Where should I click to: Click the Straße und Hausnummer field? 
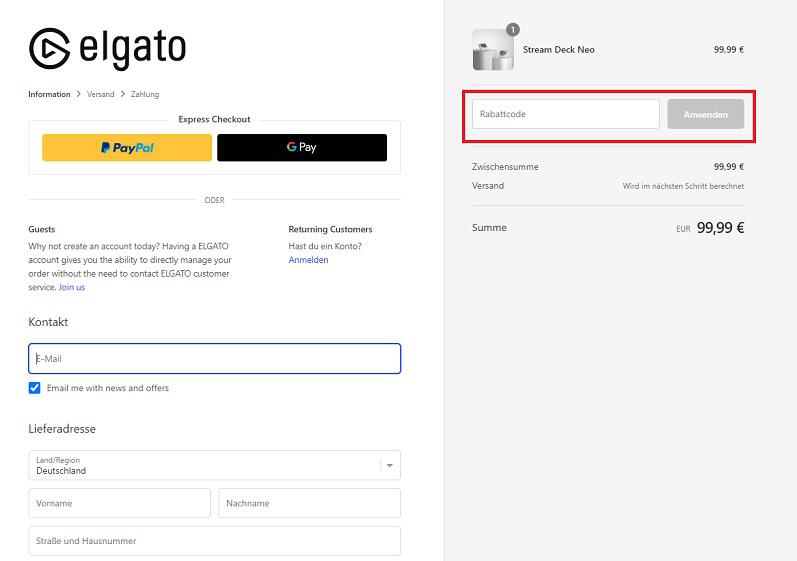coord(214,541)
